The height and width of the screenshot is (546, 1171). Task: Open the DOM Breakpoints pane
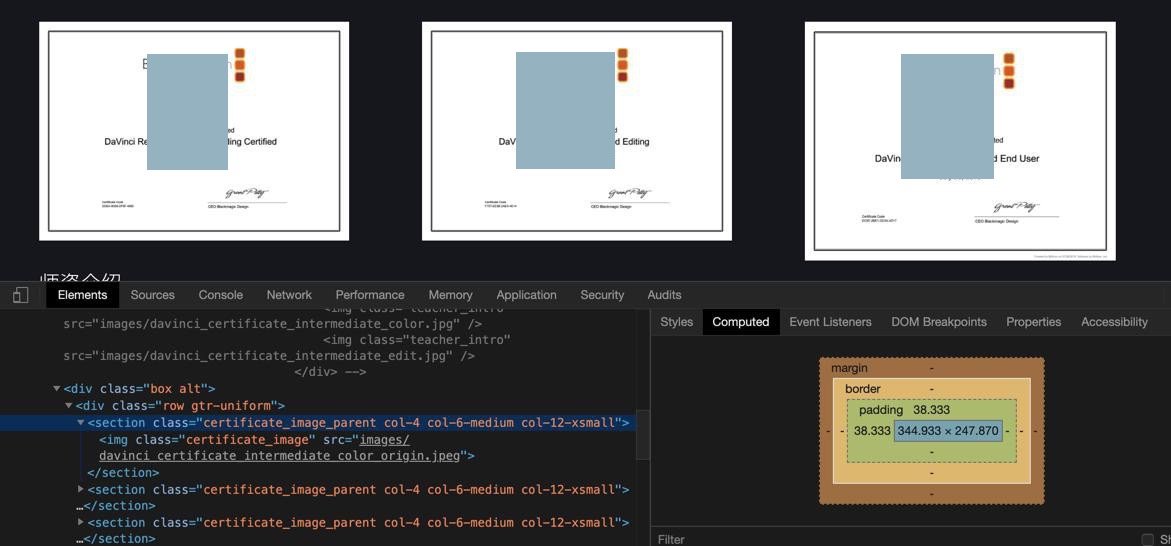pyautogui.click(x=939, y=322)
